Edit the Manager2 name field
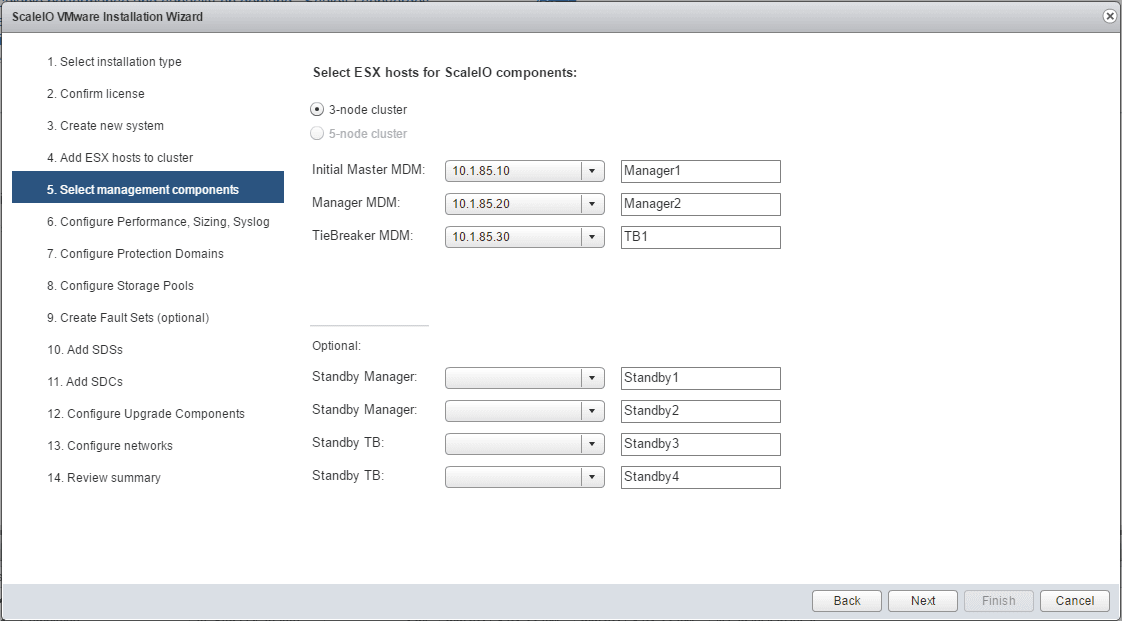The image size is (1122, 621). pyautogui.click(x=701, y=204)
